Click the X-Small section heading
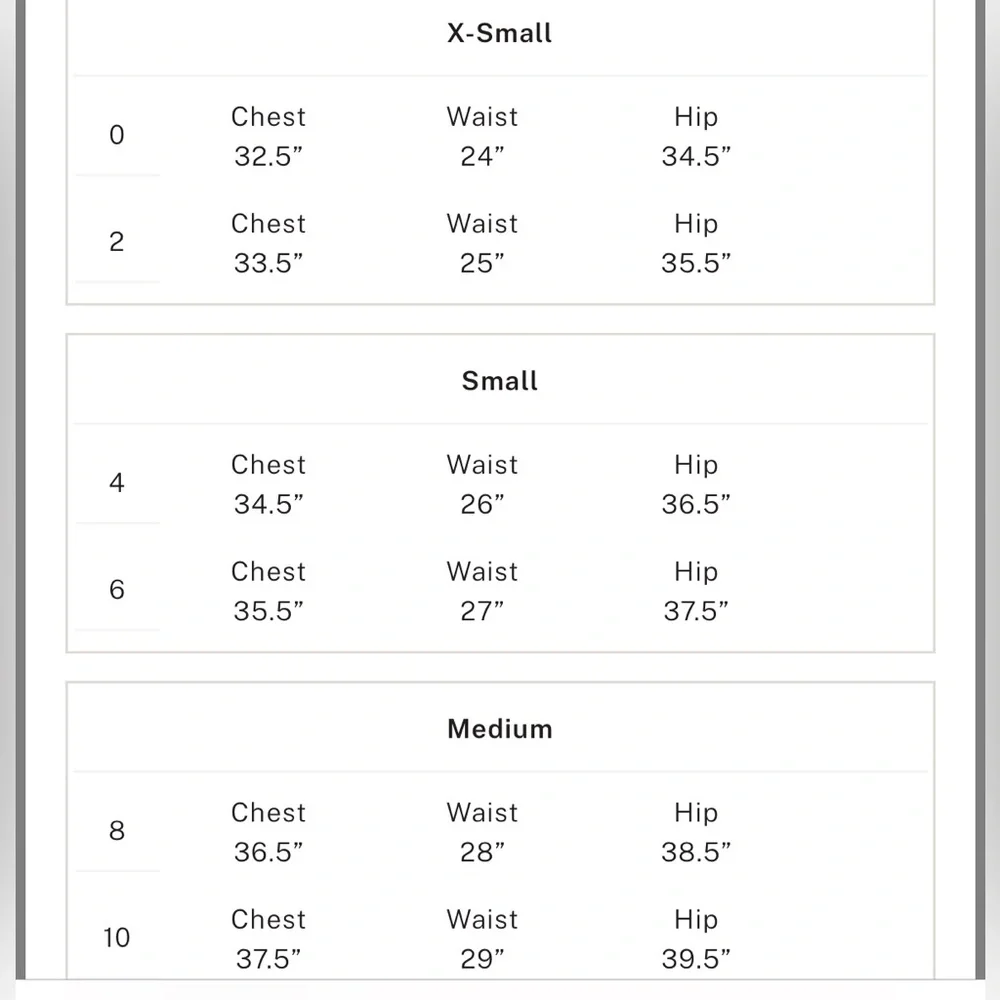The image size is (1000, 1000). pyautogui.click(x=499, y=33)
